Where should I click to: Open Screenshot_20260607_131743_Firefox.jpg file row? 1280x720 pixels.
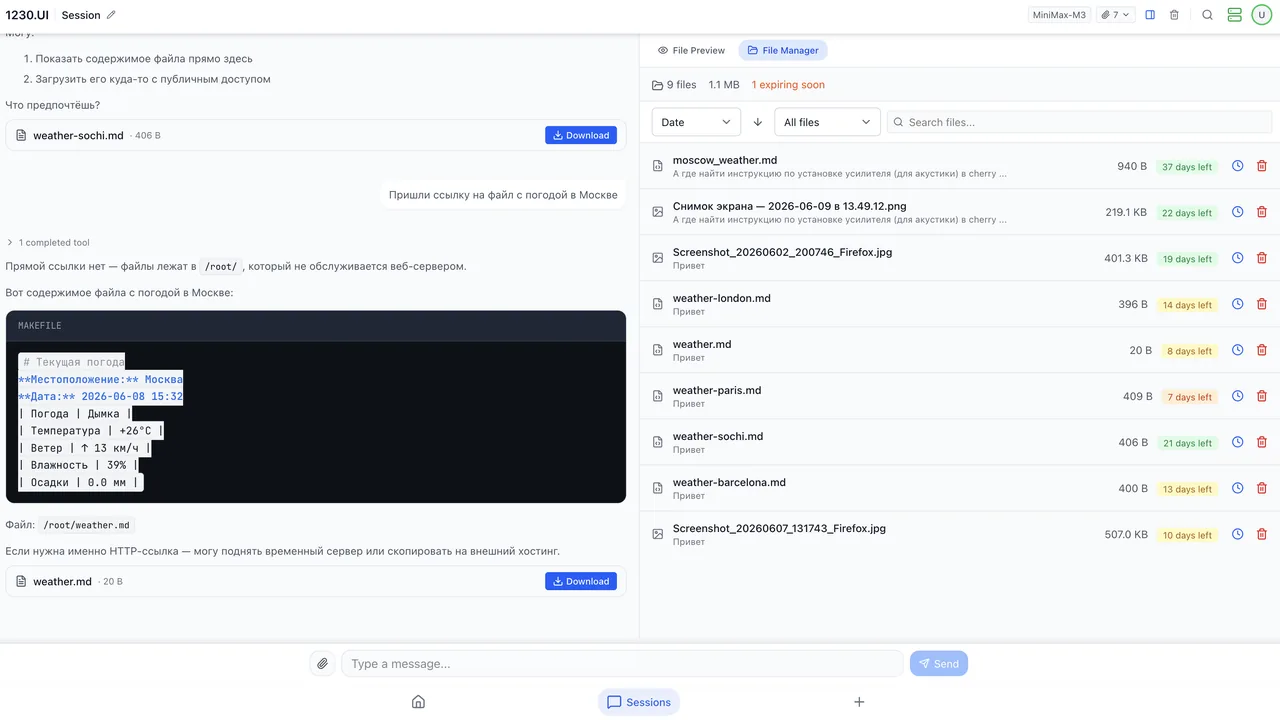coord(959,534)
